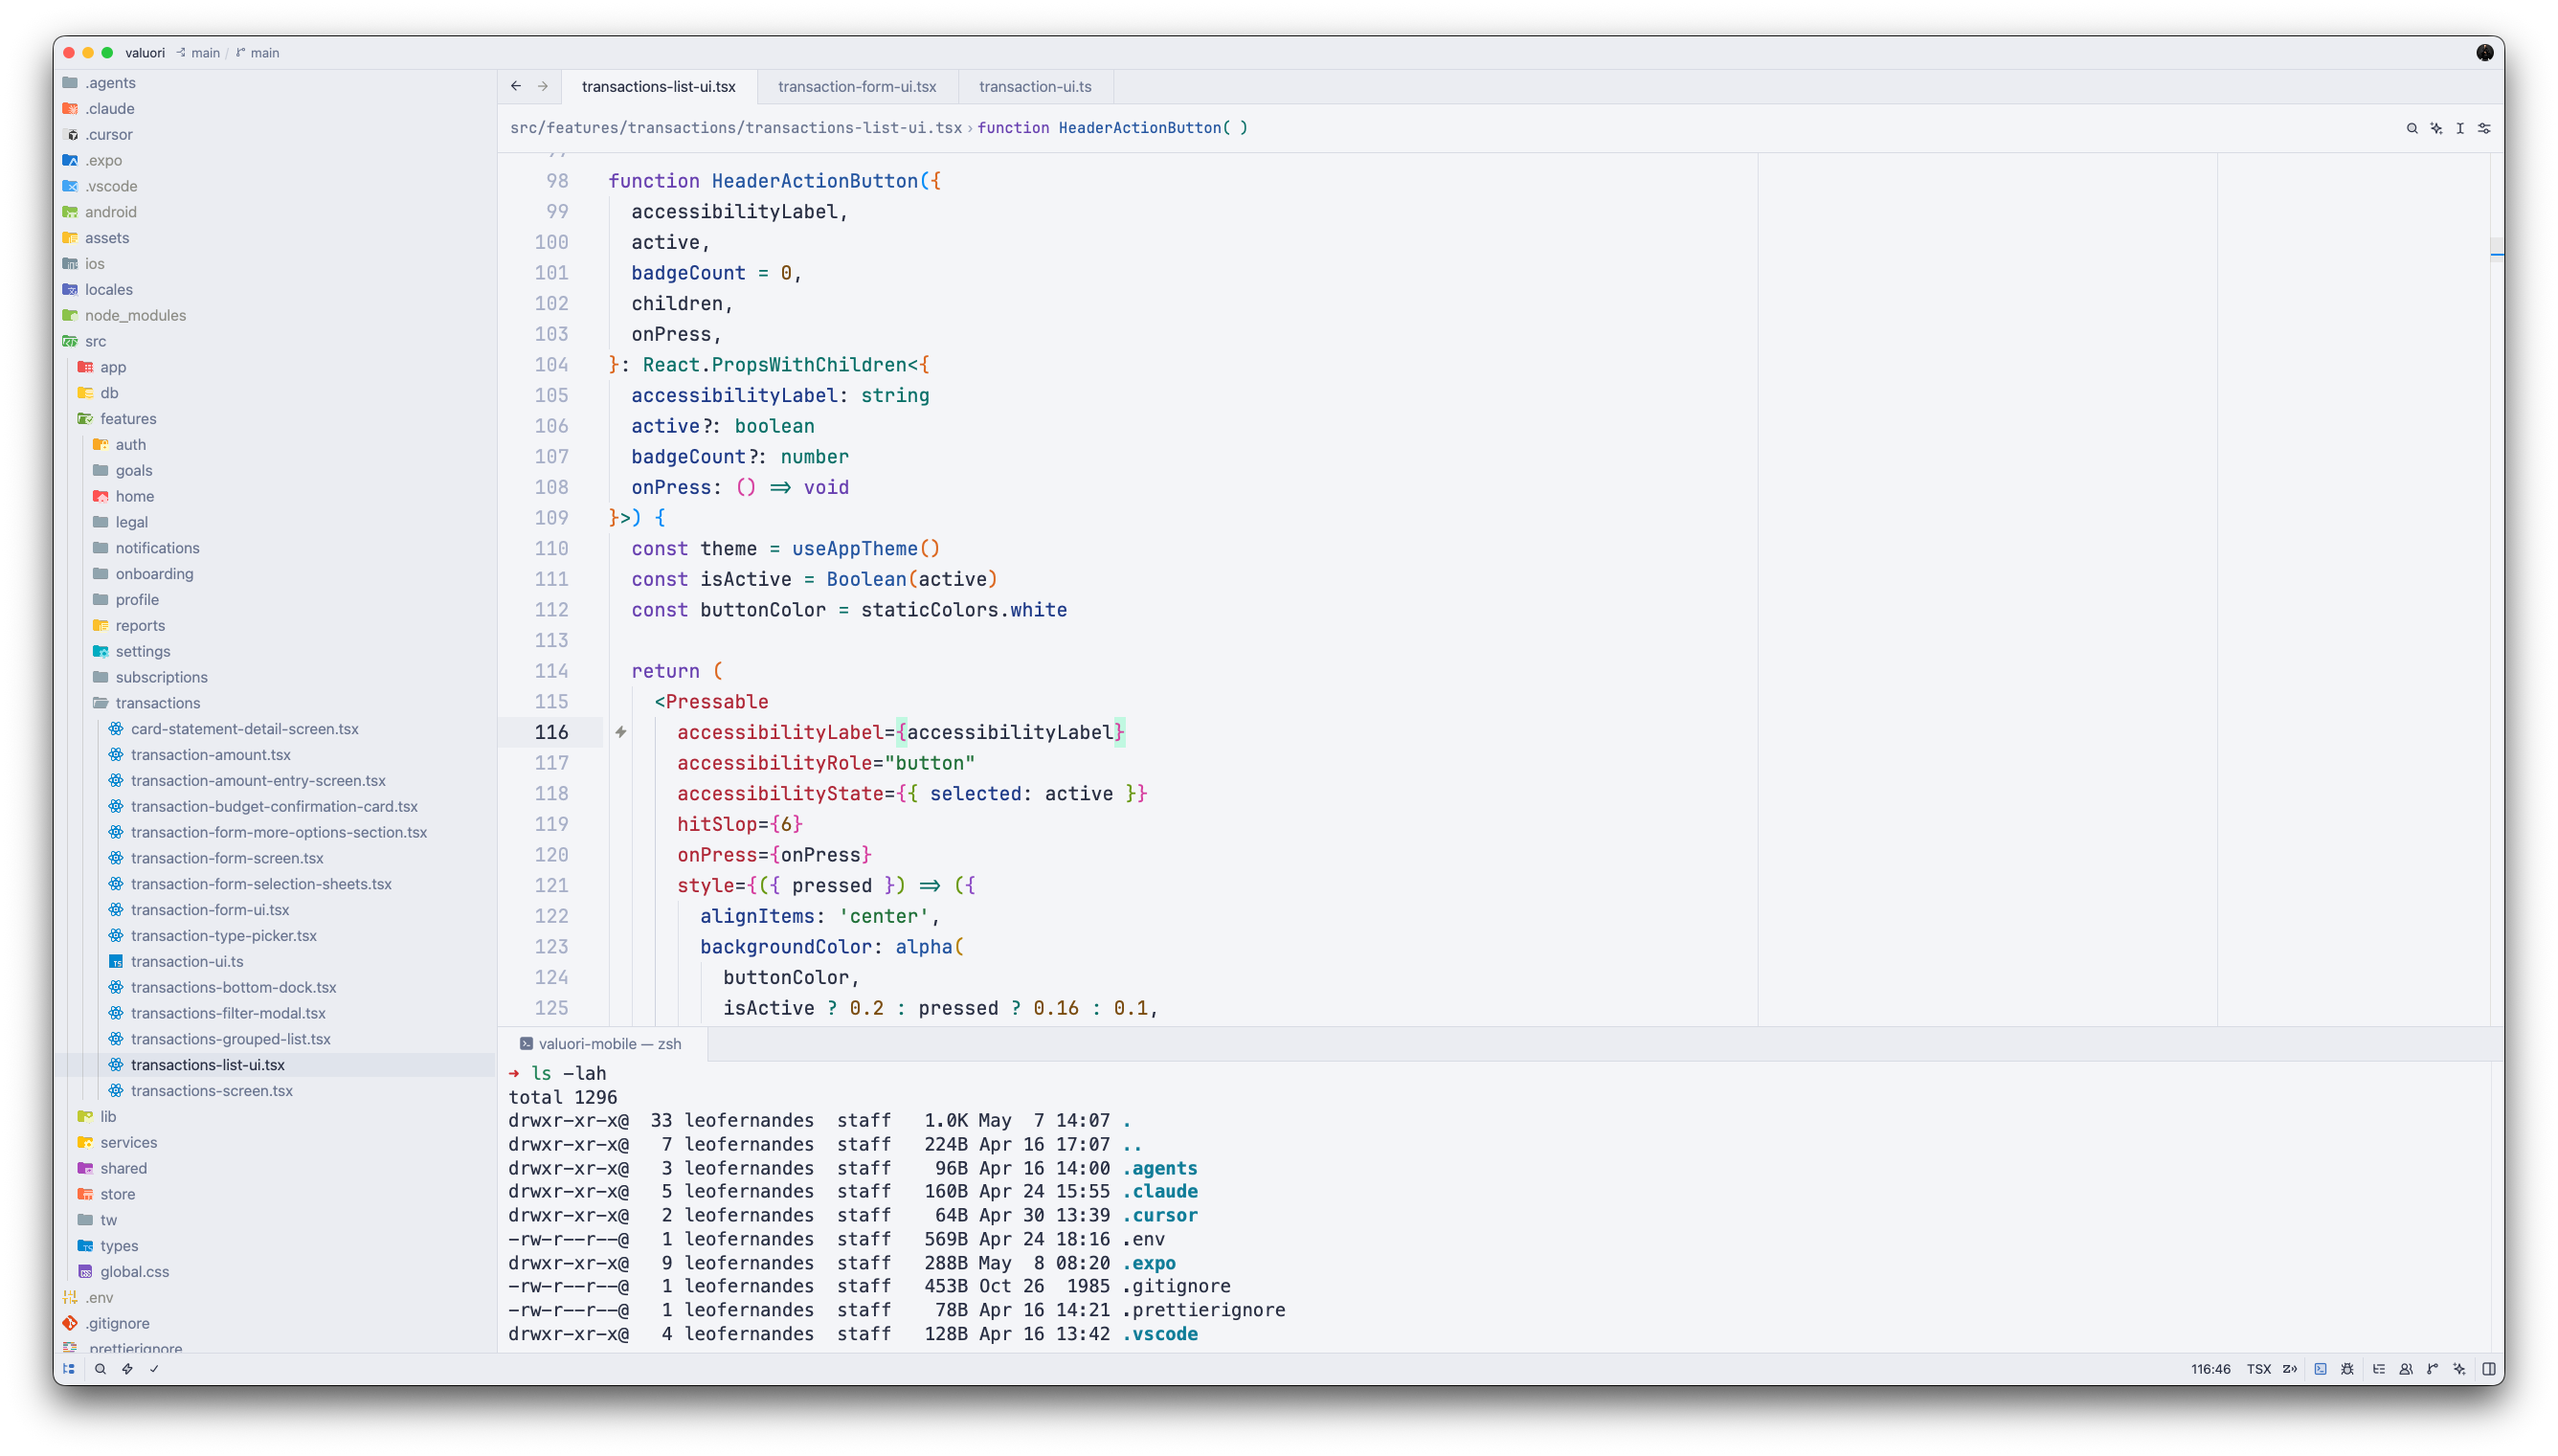Click the main branch name in title bar
This screenshot has height=1456, width=2558.
[x=265, y=53]
